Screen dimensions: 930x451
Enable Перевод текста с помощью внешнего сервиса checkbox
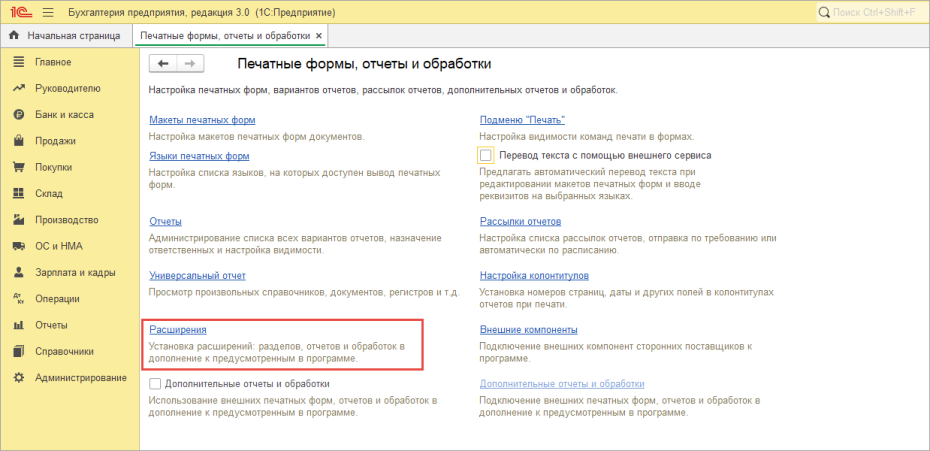point(486,155)
